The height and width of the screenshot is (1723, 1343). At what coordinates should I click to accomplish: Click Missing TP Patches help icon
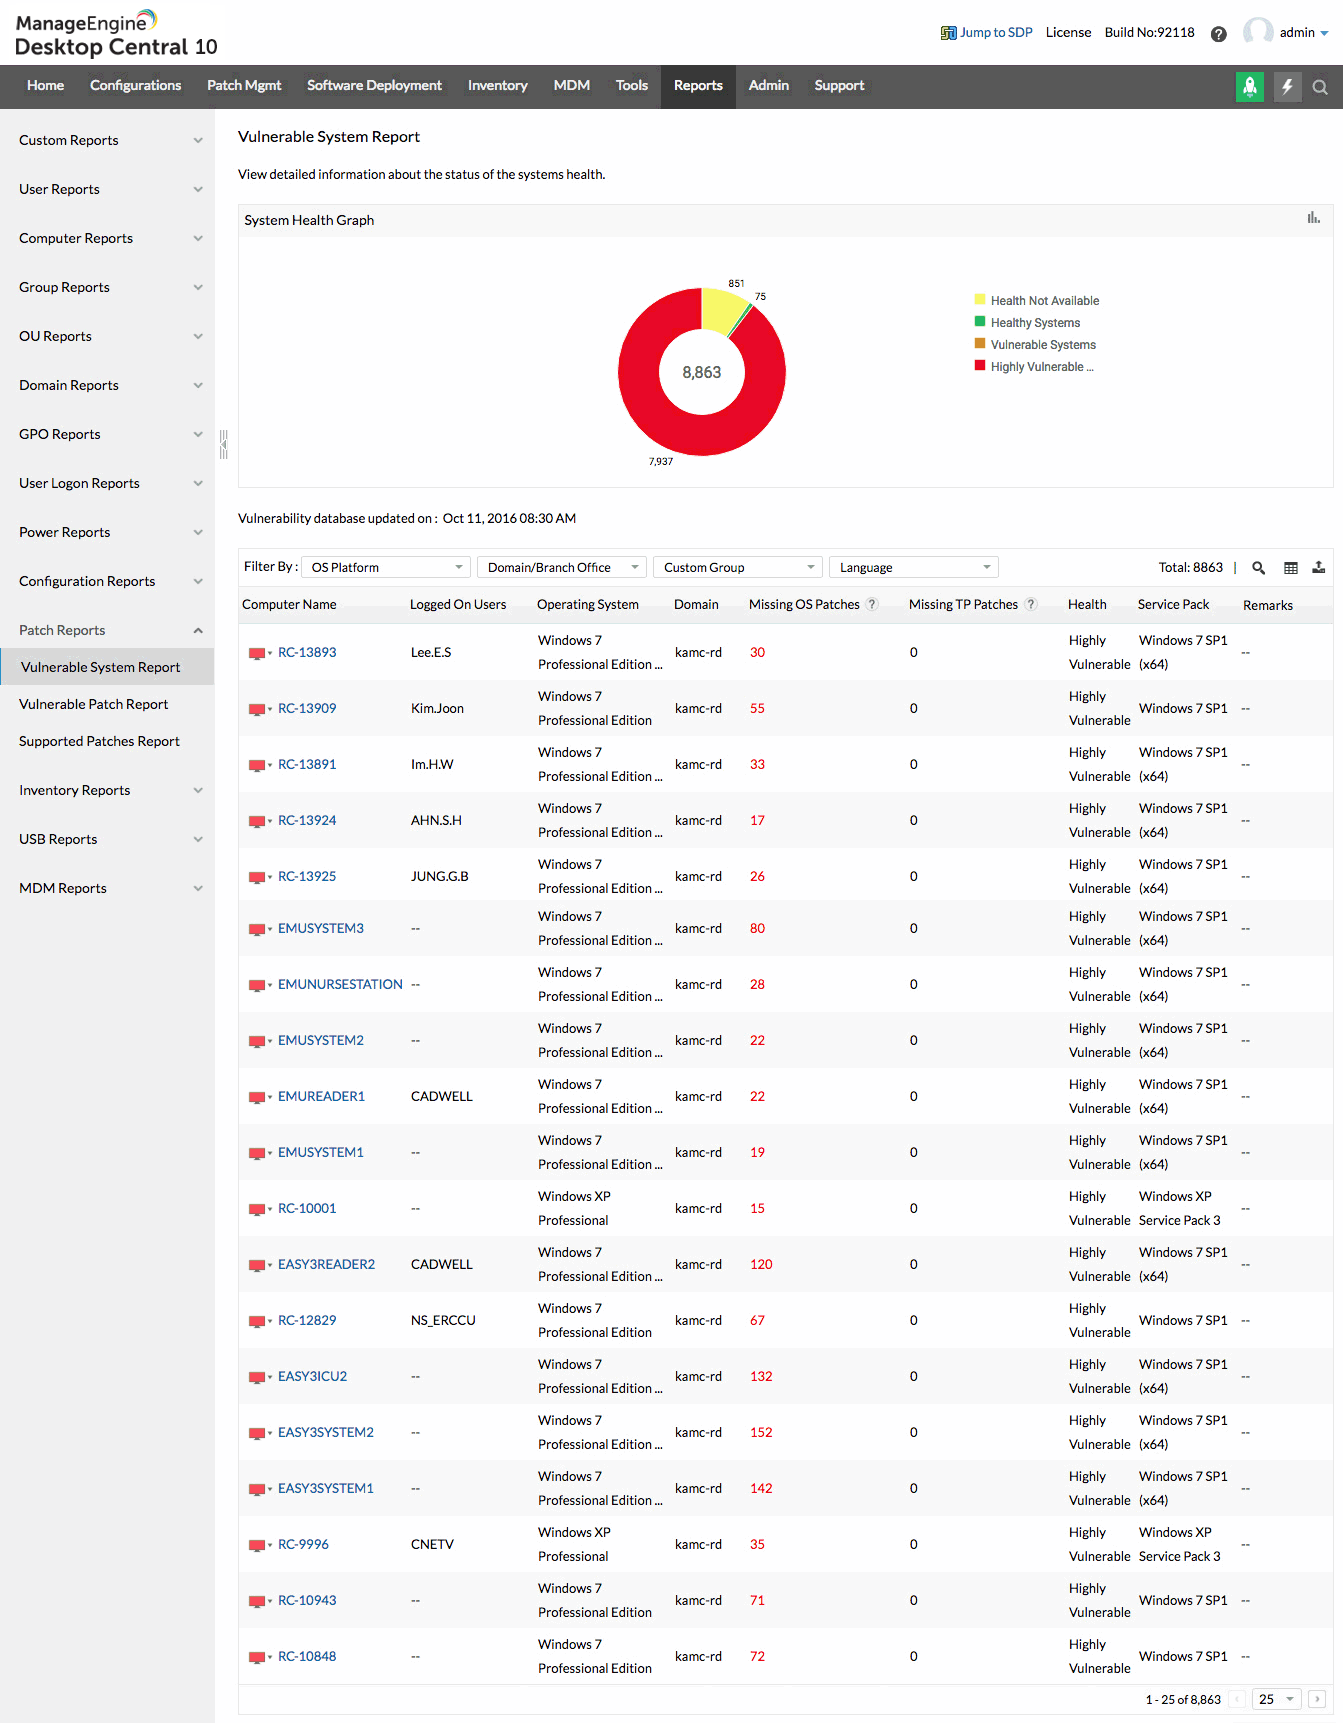point(1031,604)
